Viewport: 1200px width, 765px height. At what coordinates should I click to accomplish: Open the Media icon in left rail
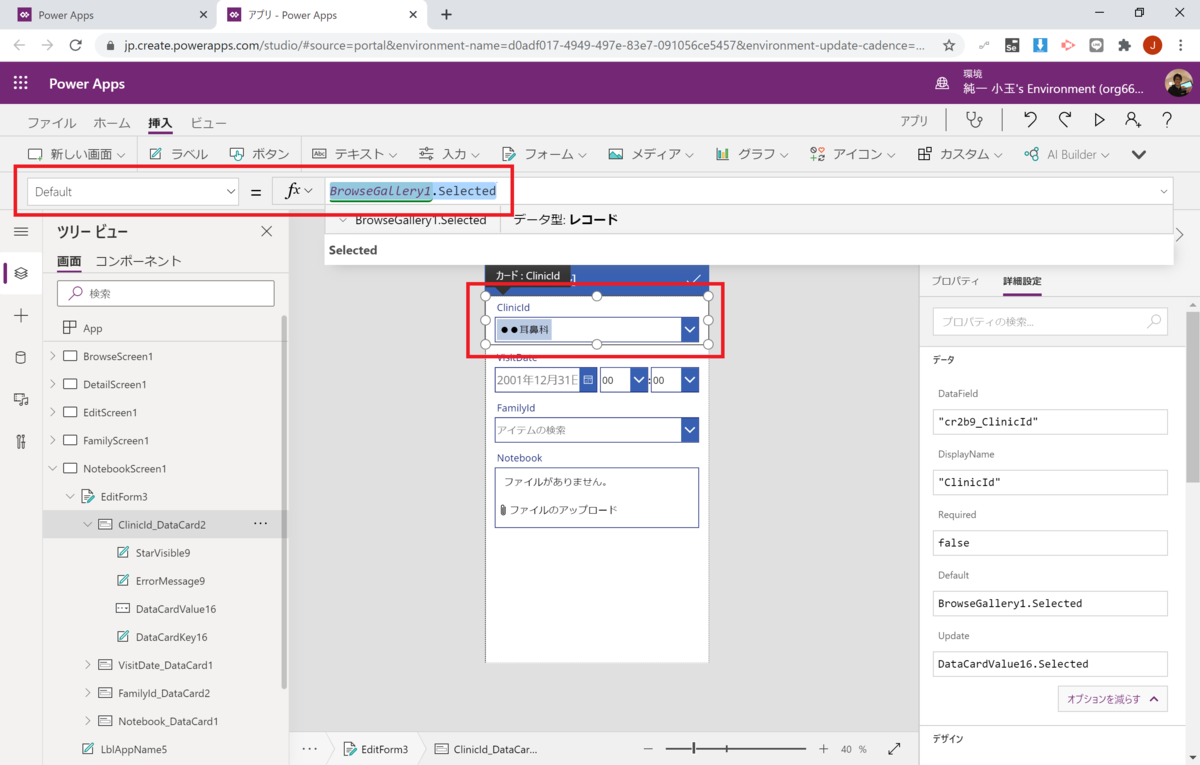21,400
